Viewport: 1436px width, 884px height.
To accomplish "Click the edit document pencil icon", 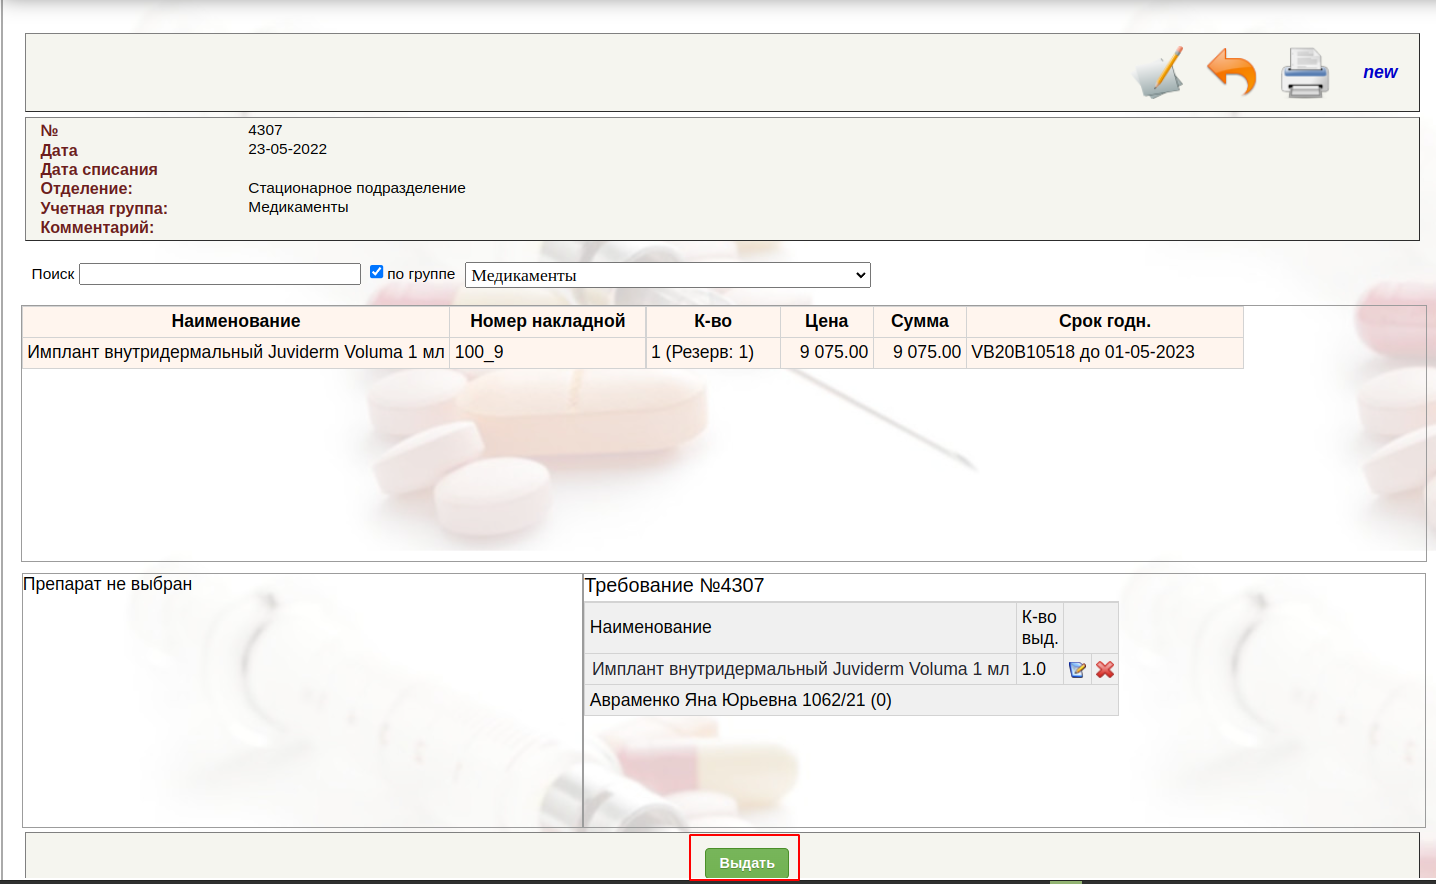I will 1159,73.
